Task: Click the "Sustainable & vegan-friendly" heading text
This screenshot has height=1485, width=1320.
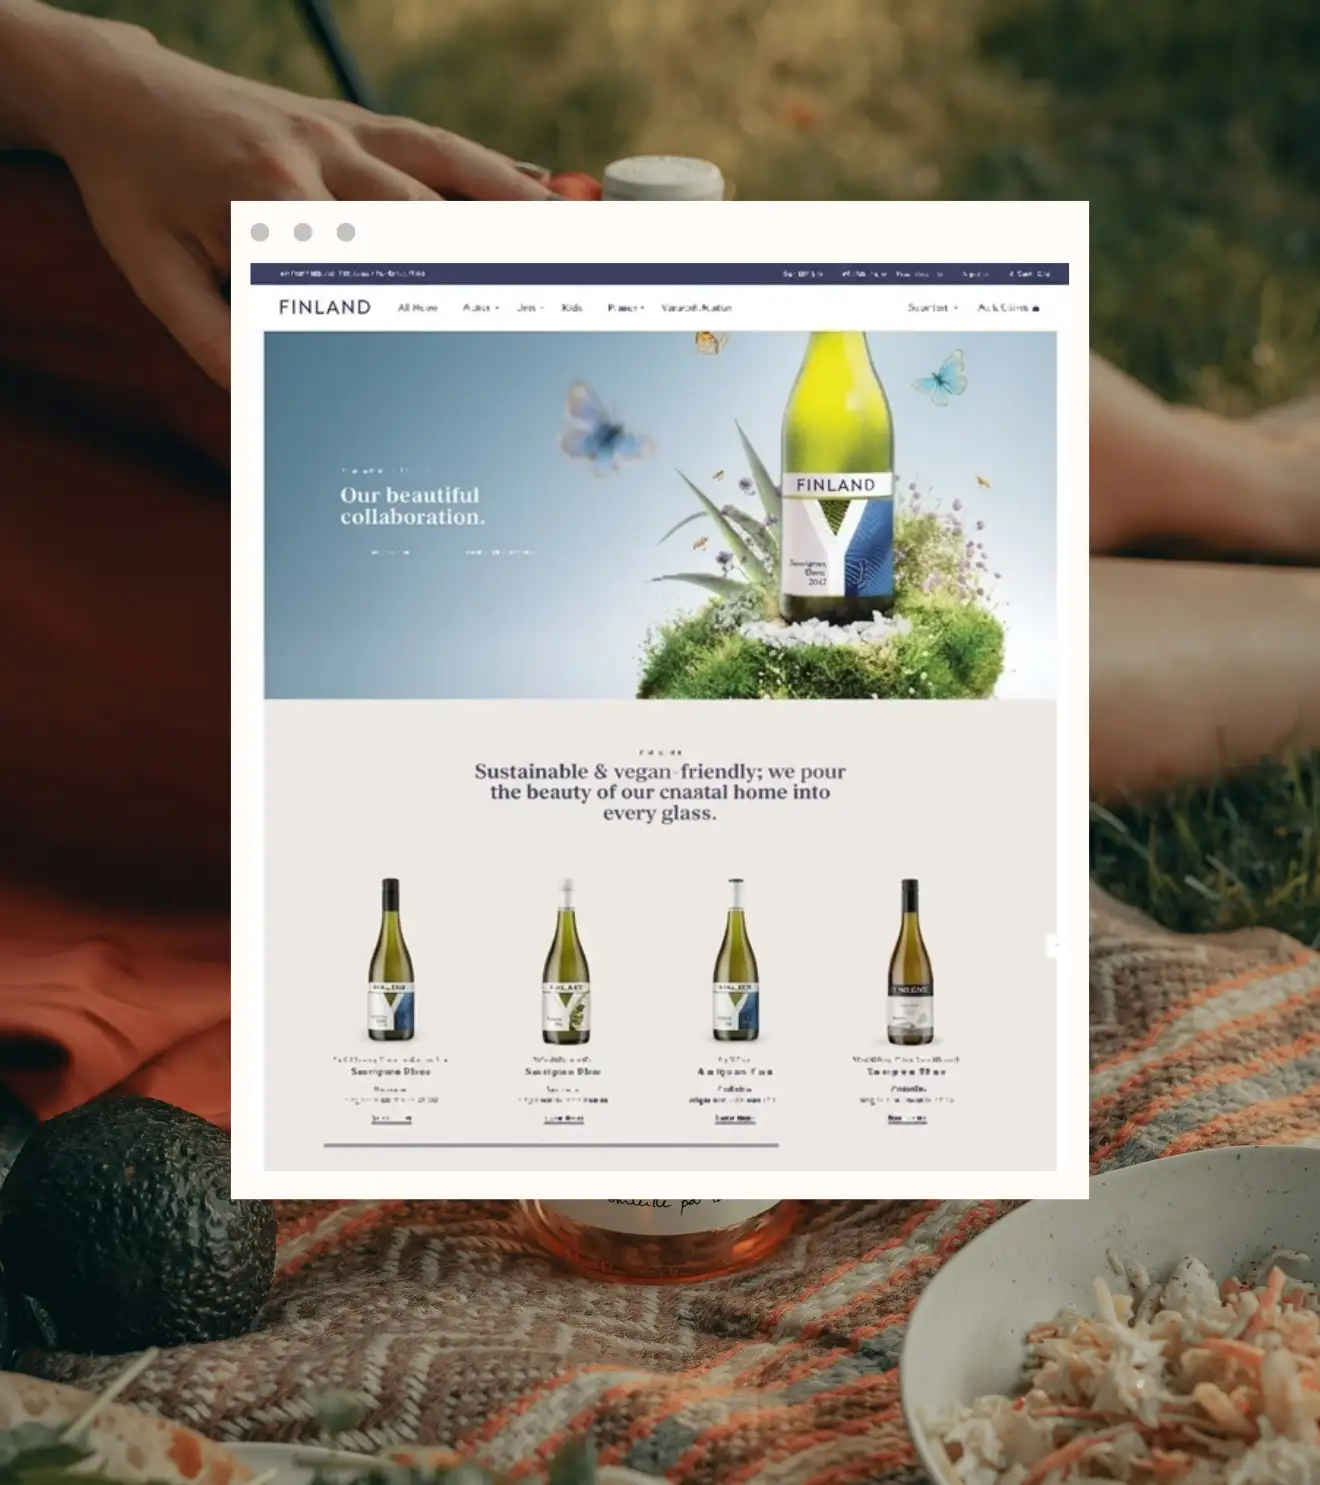Action: 660,792
